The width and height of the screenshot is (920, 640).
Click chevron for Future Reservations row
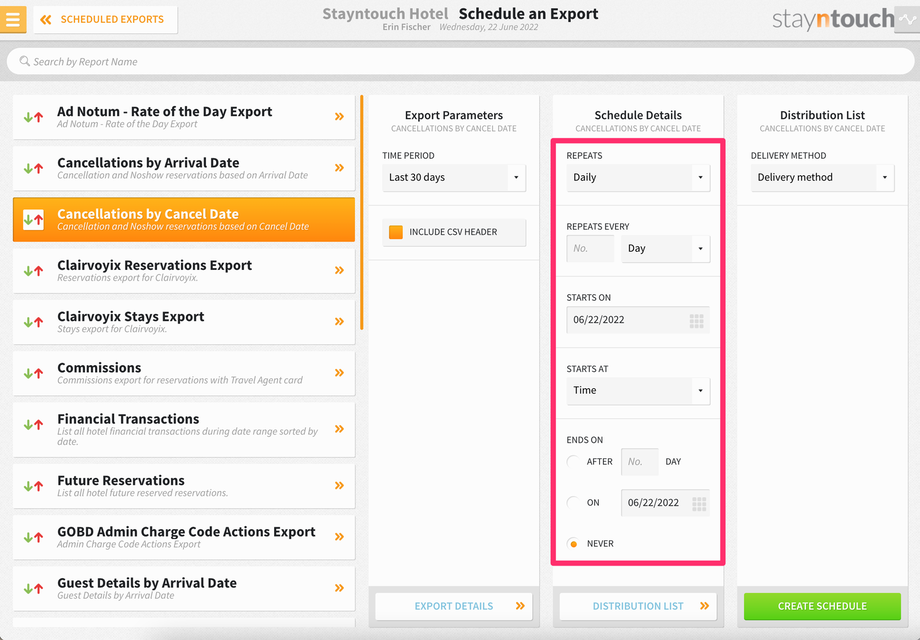coord(339,485)
